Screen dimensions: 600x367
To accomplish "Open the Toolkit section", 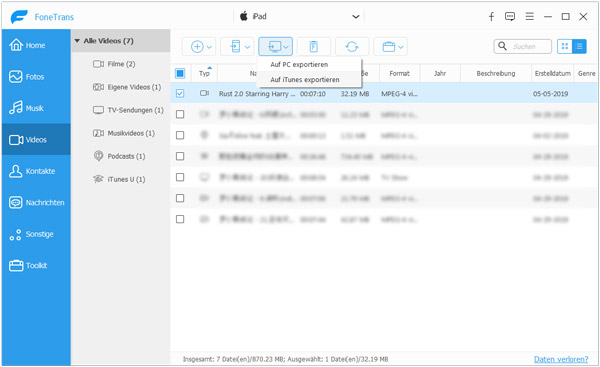I will point(36,265).
